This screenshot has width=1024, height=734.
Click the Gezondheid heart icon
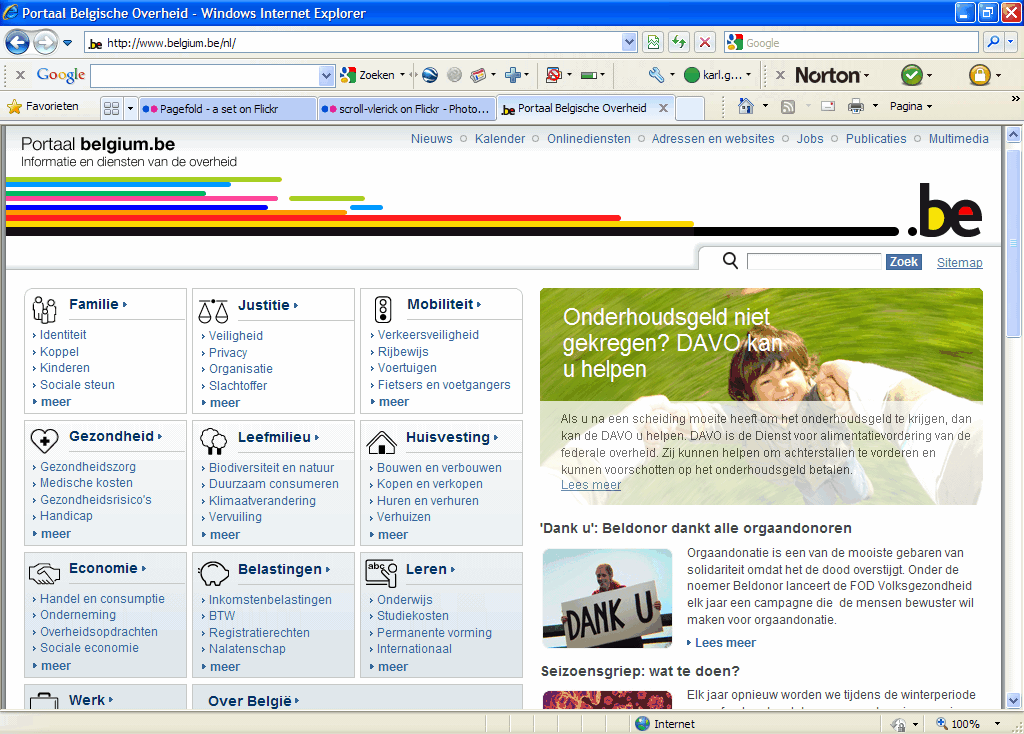coord(44,441)
